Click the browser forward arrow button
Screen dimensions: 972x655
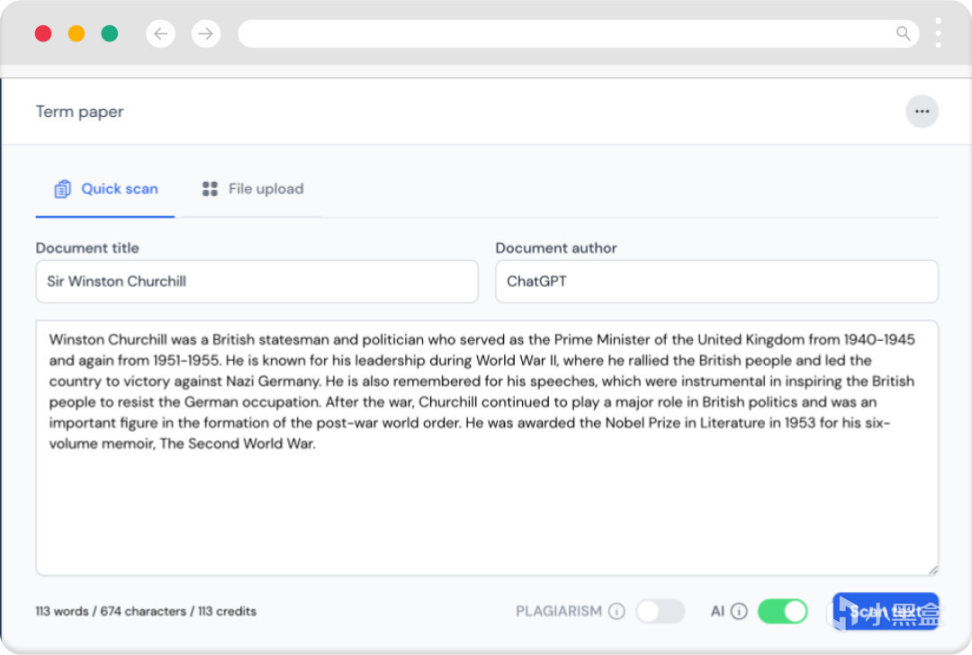[x=205, y=34]
